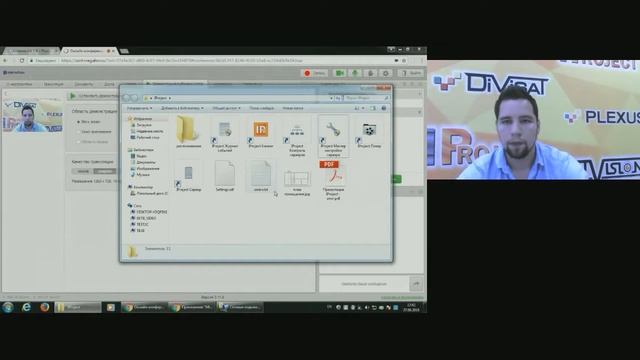Viewport: 640px width, 360px height.
Task: Open the first webinar menu tab on the left
Action: (20, 84)
